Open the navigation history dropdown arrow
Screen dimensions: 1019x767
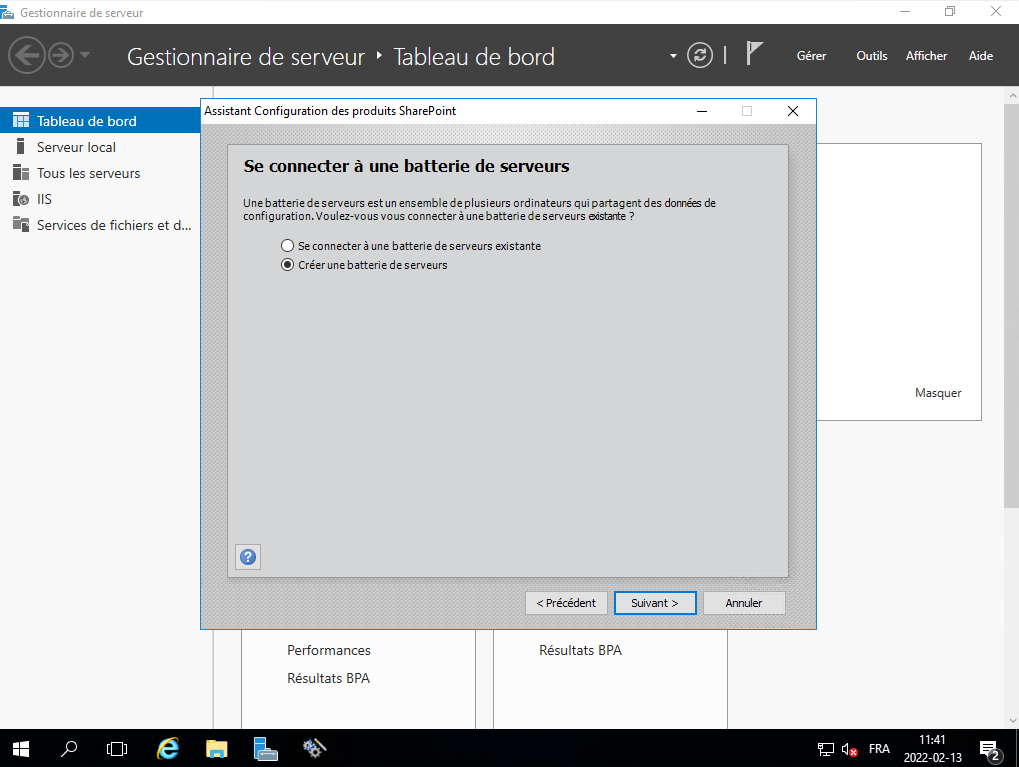point(84,55)
